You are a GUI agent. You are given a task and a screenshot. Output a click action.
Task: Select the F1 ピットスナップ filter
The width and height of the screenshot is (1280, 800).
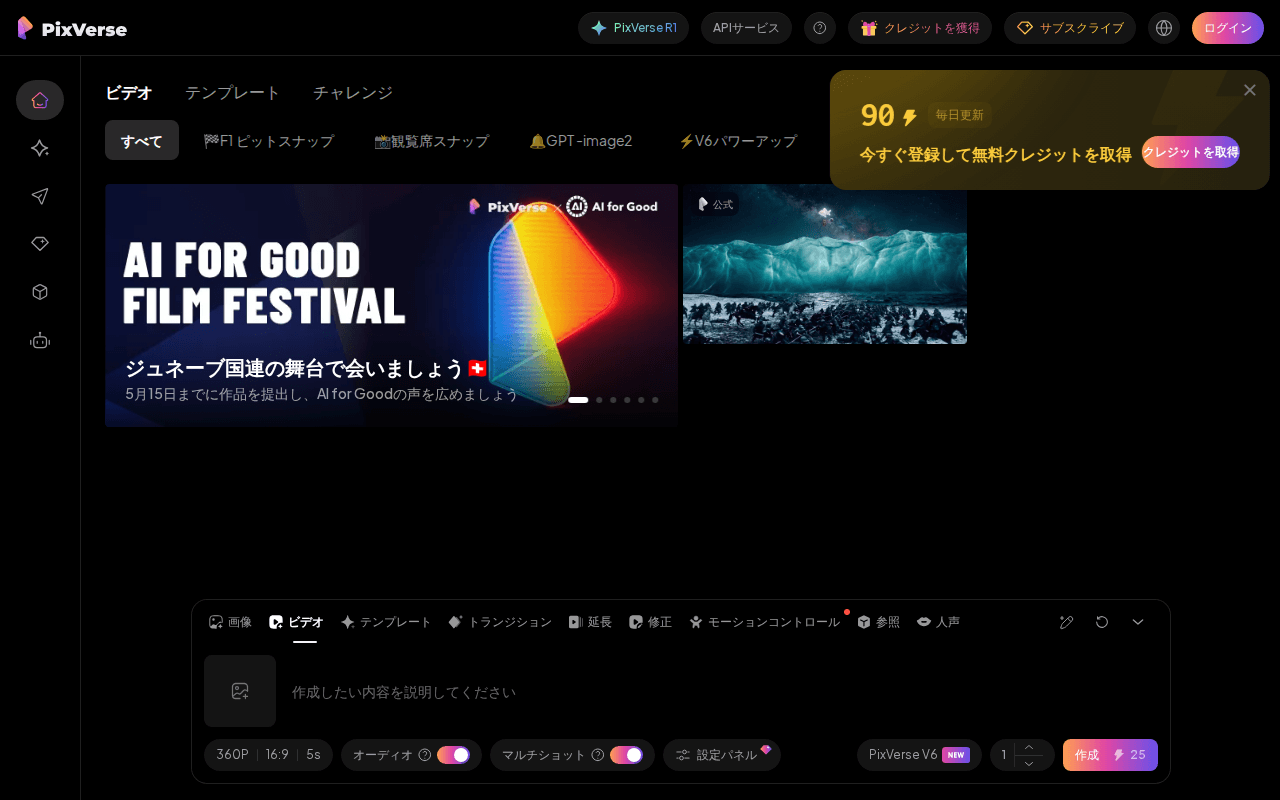[269, 140]
